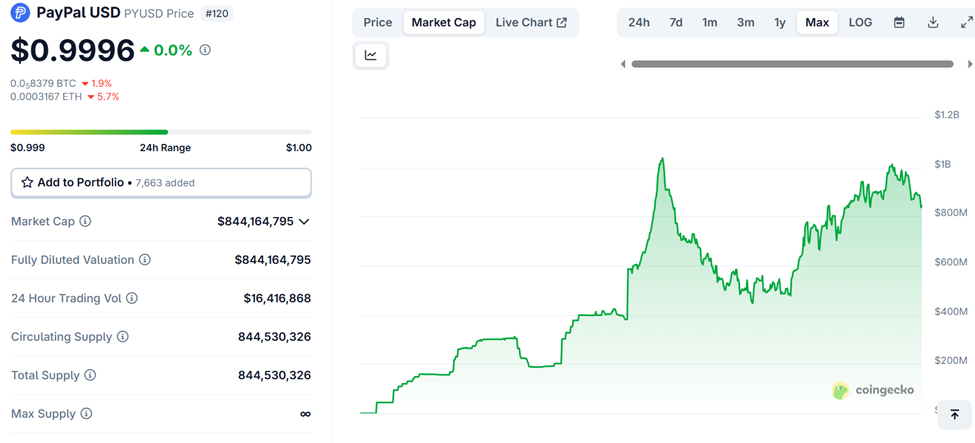
Task: Click the line chart type icon
Action: pos(371,55)
